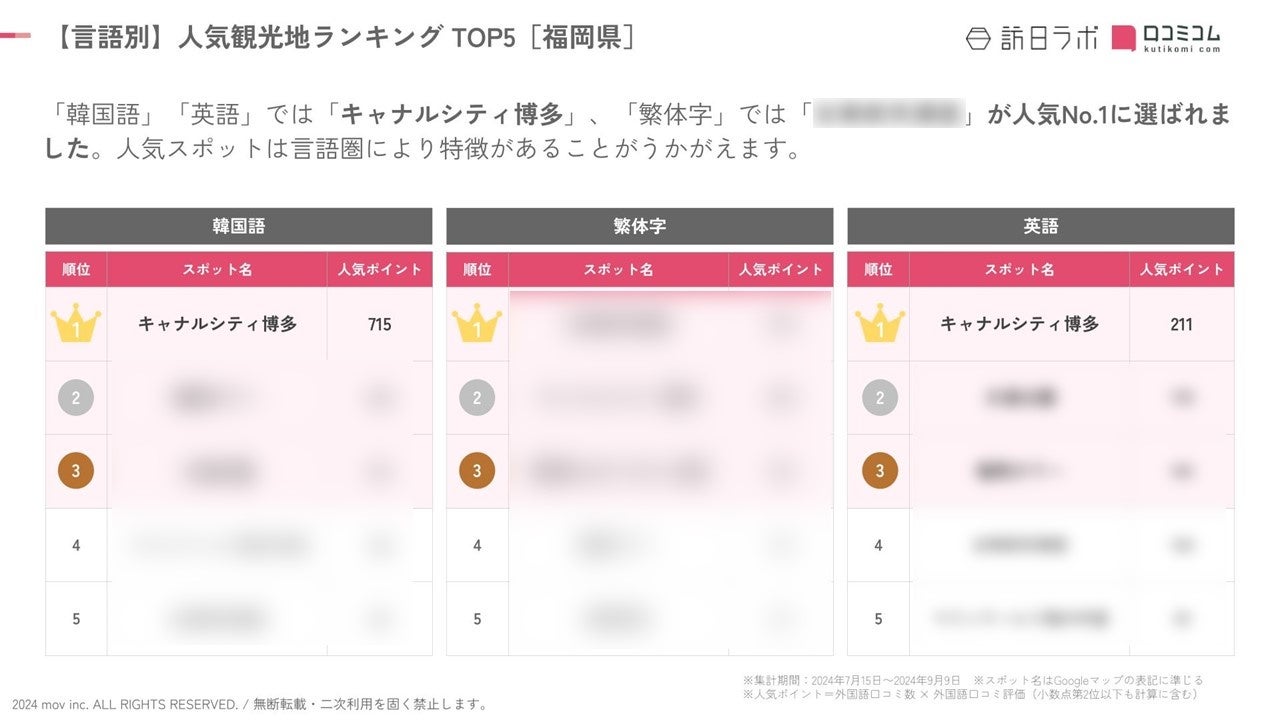
Task: Select the bronze rank 3 badge under 韓国語
Action: pos(76,471)
